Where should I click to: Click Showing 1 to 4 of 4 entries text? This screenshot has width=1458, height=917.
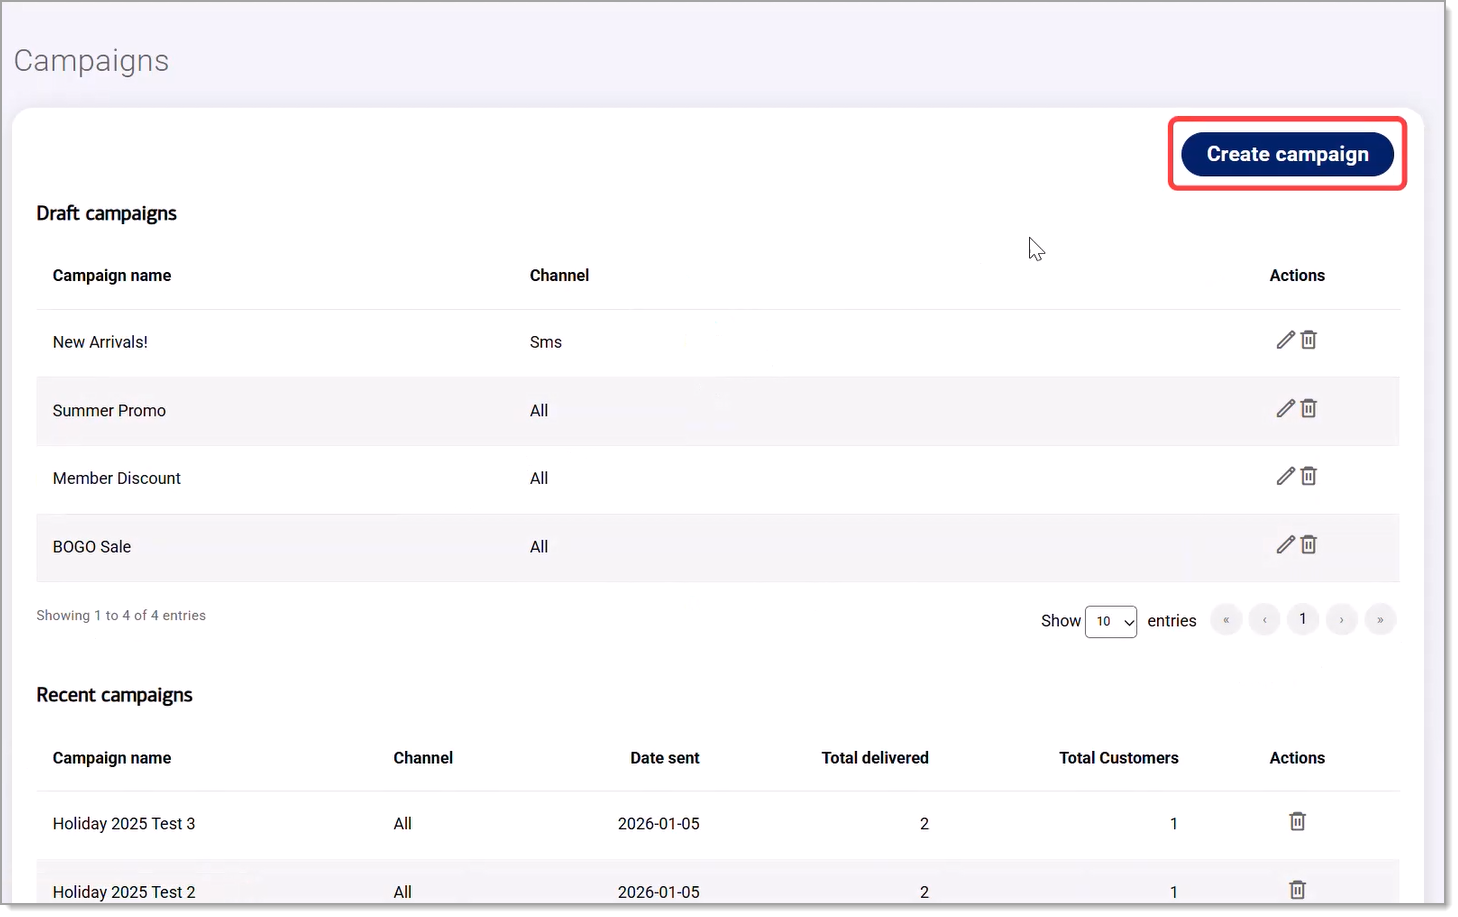[x=121, y=616]
